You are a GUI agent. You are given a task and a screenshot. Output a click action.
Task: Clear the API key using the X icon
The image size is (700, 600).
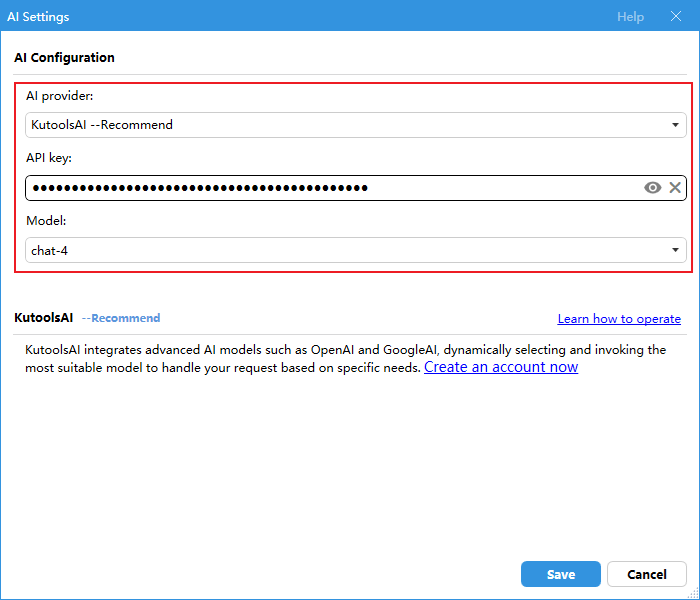click(675, 187)
